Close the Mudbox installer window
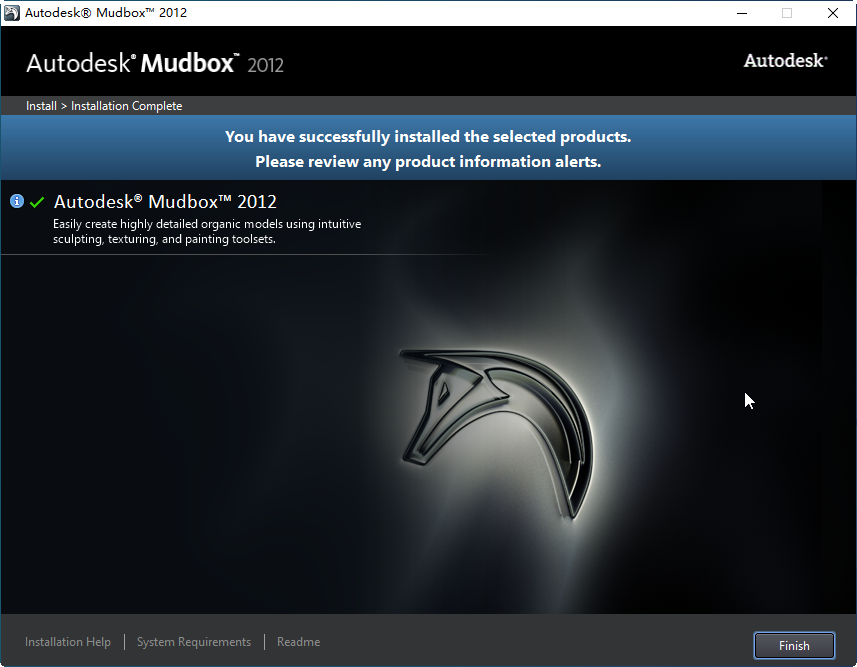 coord(832,13)
